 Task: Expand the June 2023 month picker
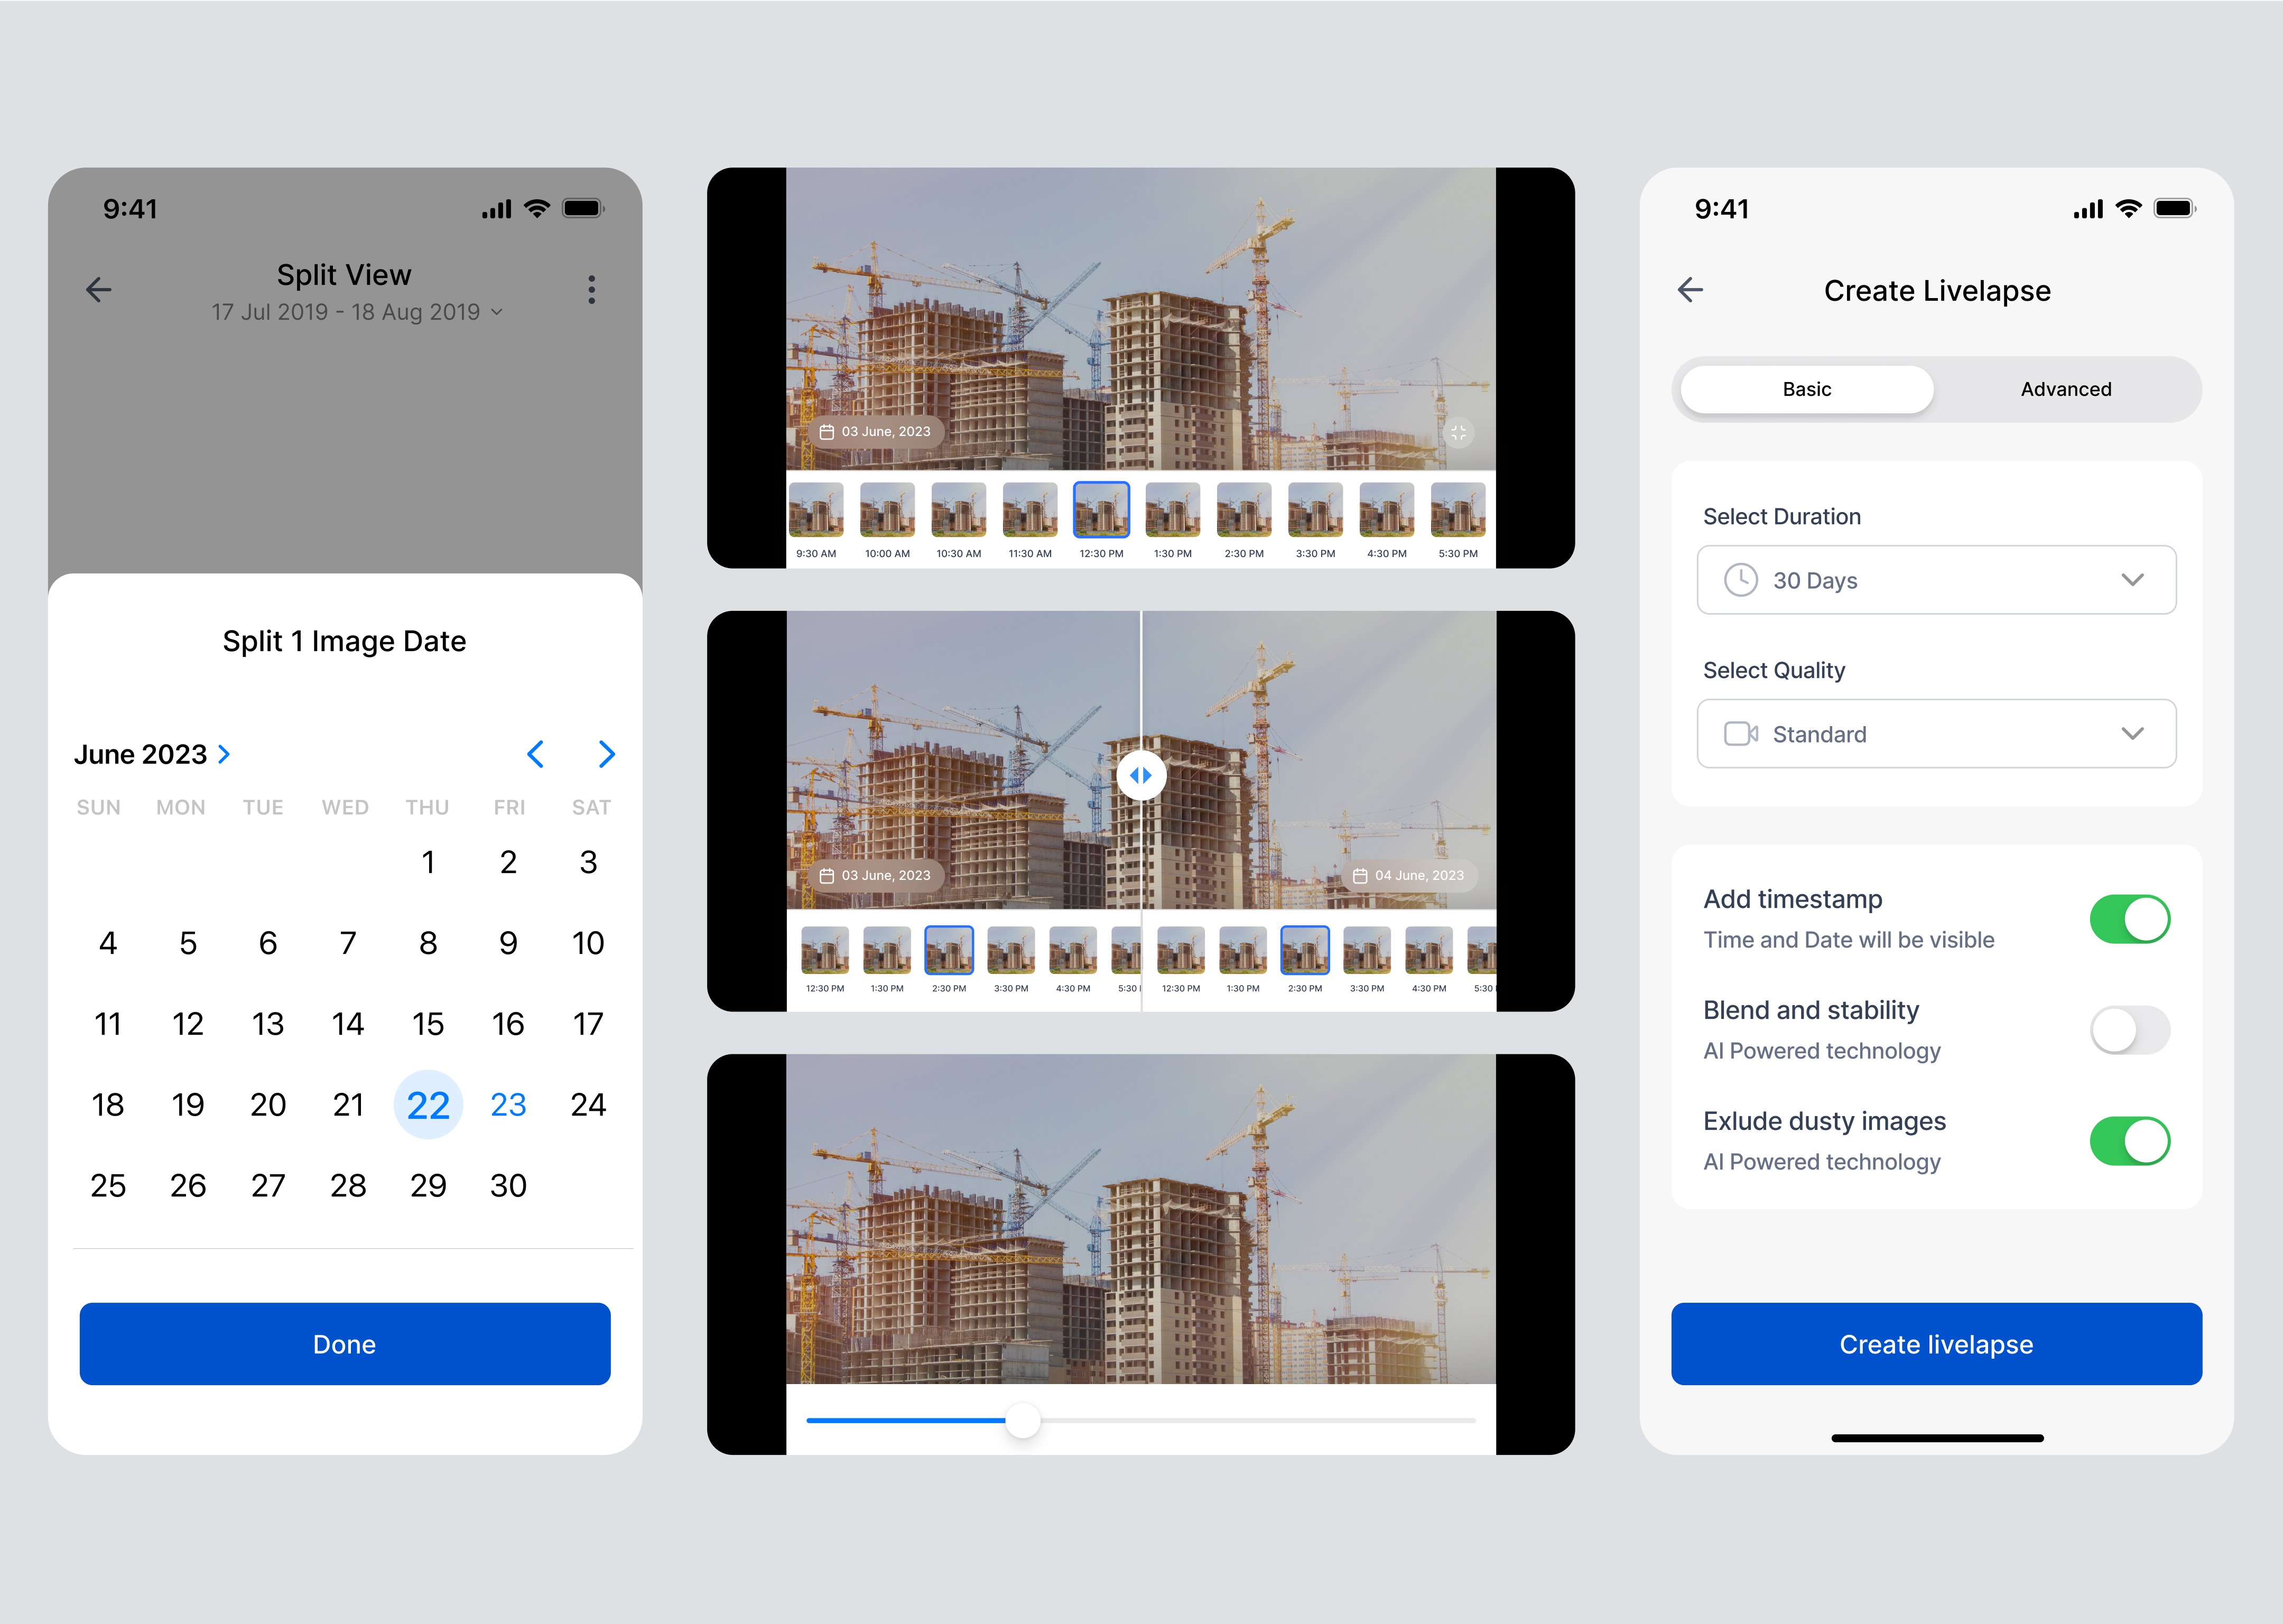[152, 754]
